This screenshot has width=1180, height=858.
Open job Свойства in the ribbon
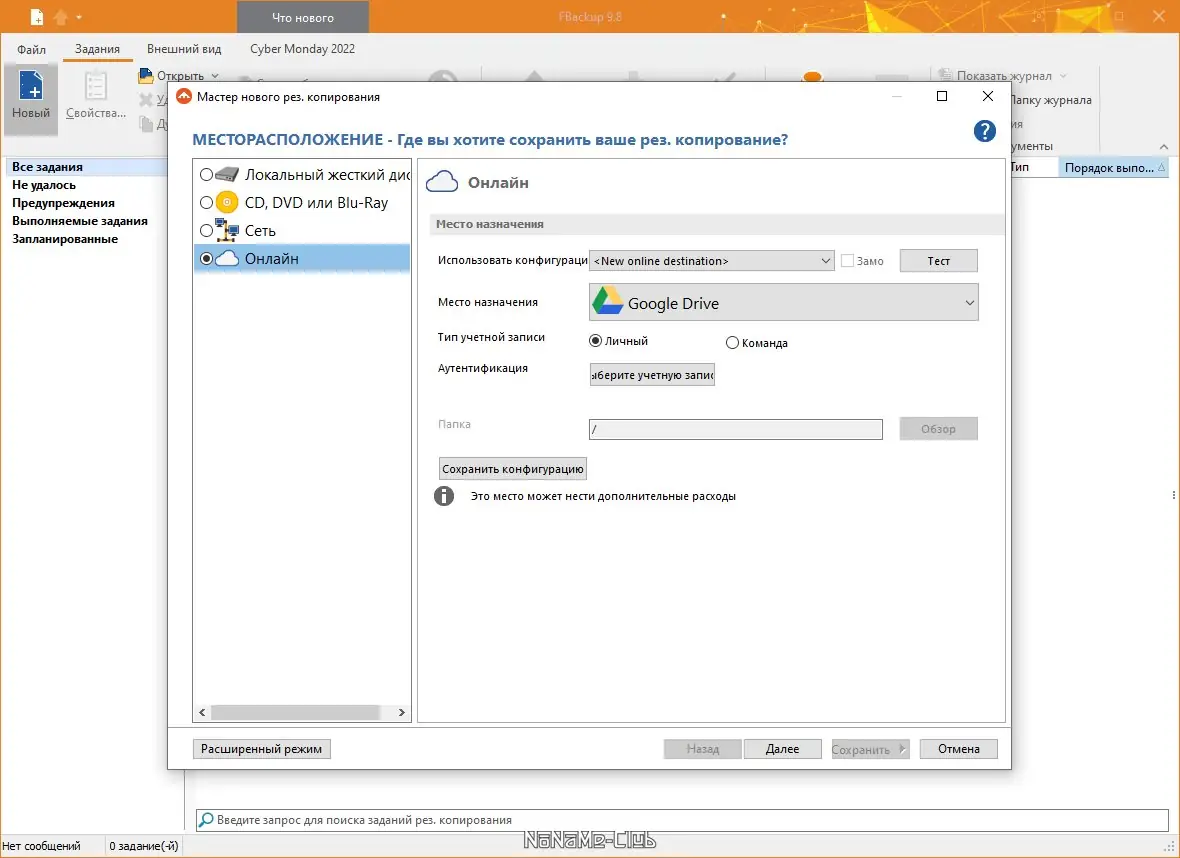pyautogui.click(x=96, y=94)
